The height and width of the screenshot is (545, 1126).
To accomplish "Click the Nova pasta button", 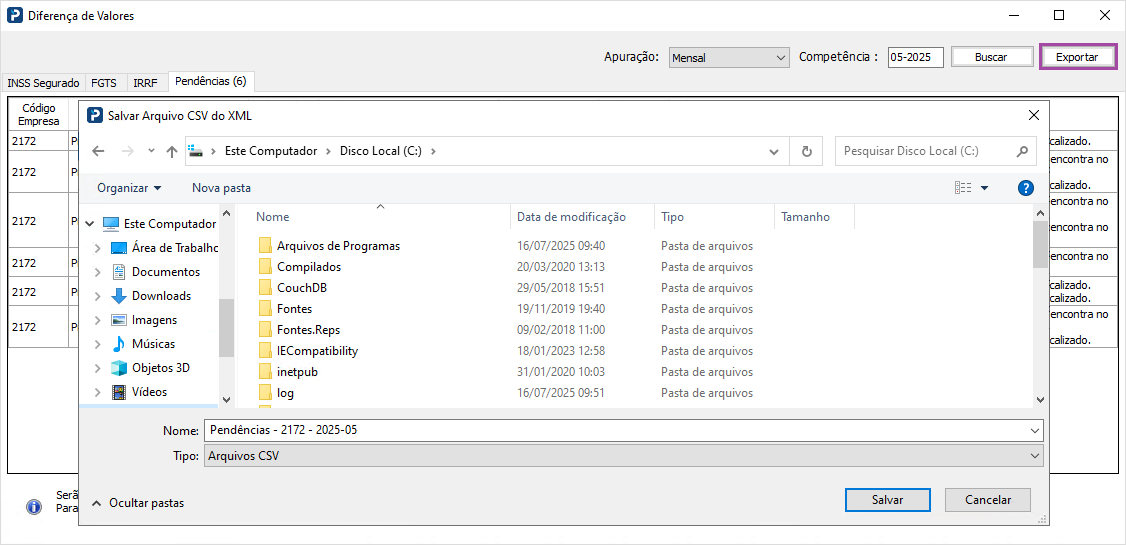I will click(221, 188).
